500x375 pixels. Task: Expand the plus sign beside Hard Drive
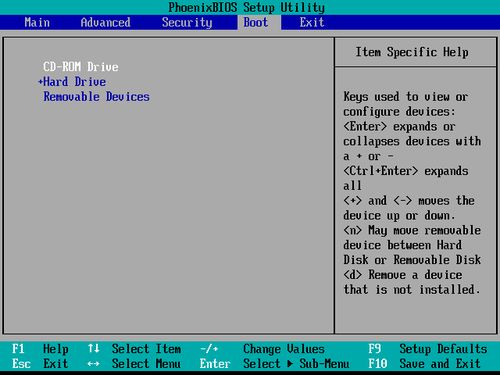point(40,82)
